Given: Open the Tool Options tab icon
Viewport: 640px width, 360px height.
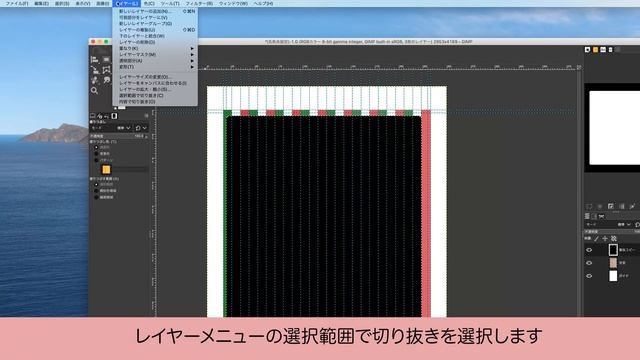Looking at the screenshot, I should click(93, 116).
